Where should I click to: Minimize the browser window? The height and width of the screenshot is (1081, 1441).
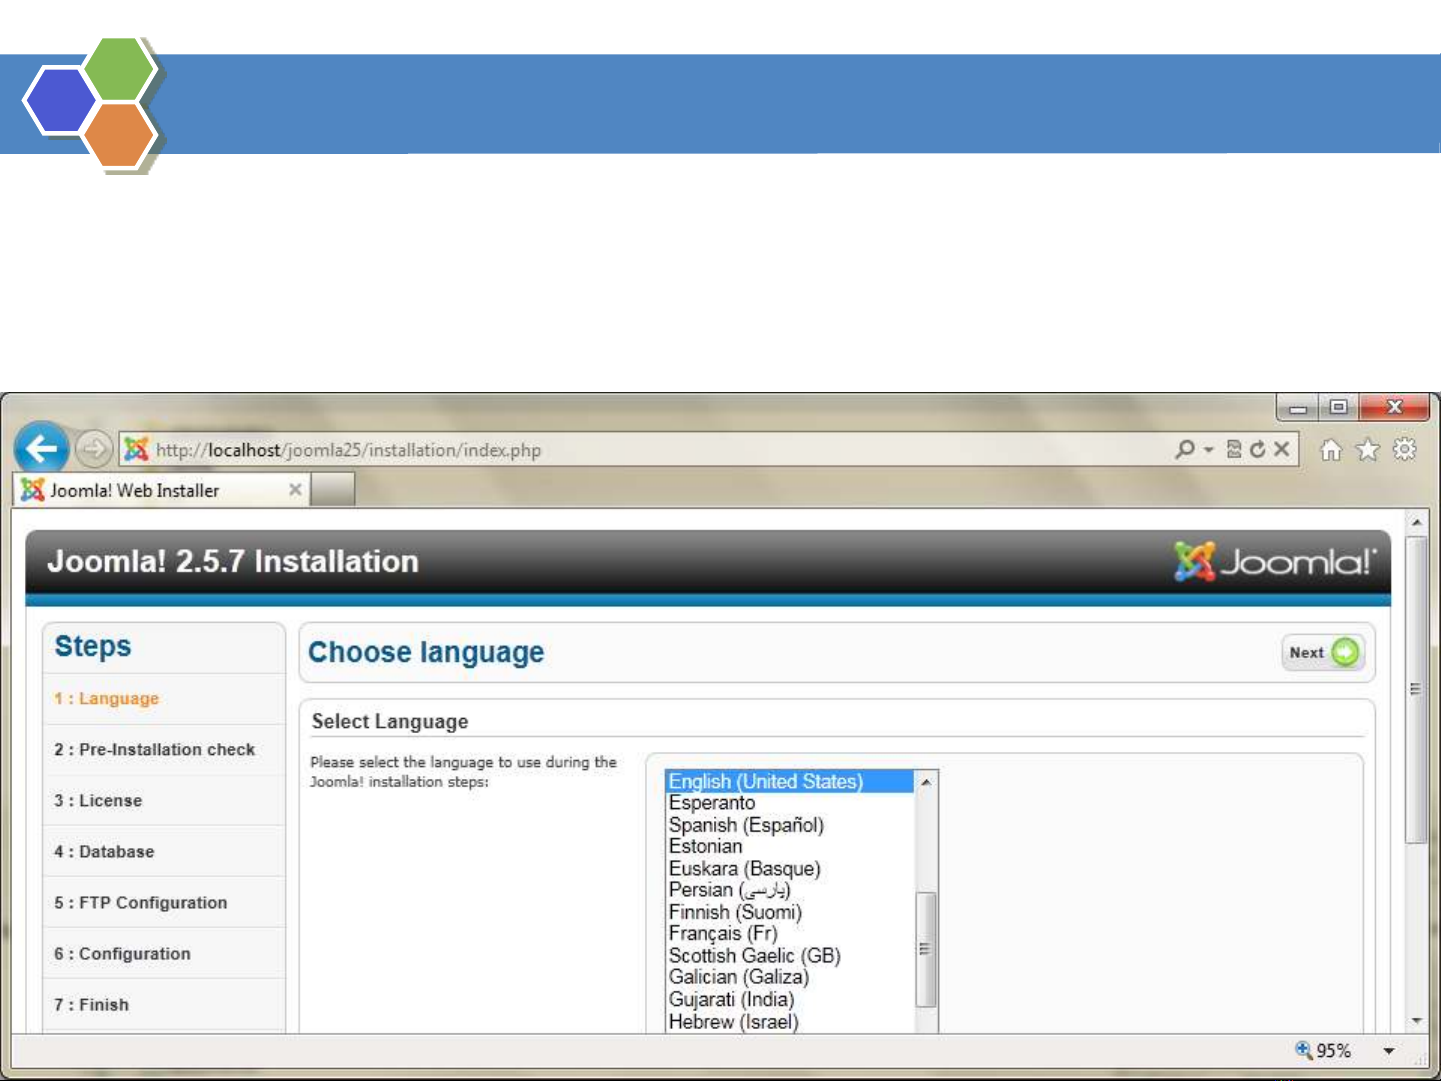click(1298, 408)
